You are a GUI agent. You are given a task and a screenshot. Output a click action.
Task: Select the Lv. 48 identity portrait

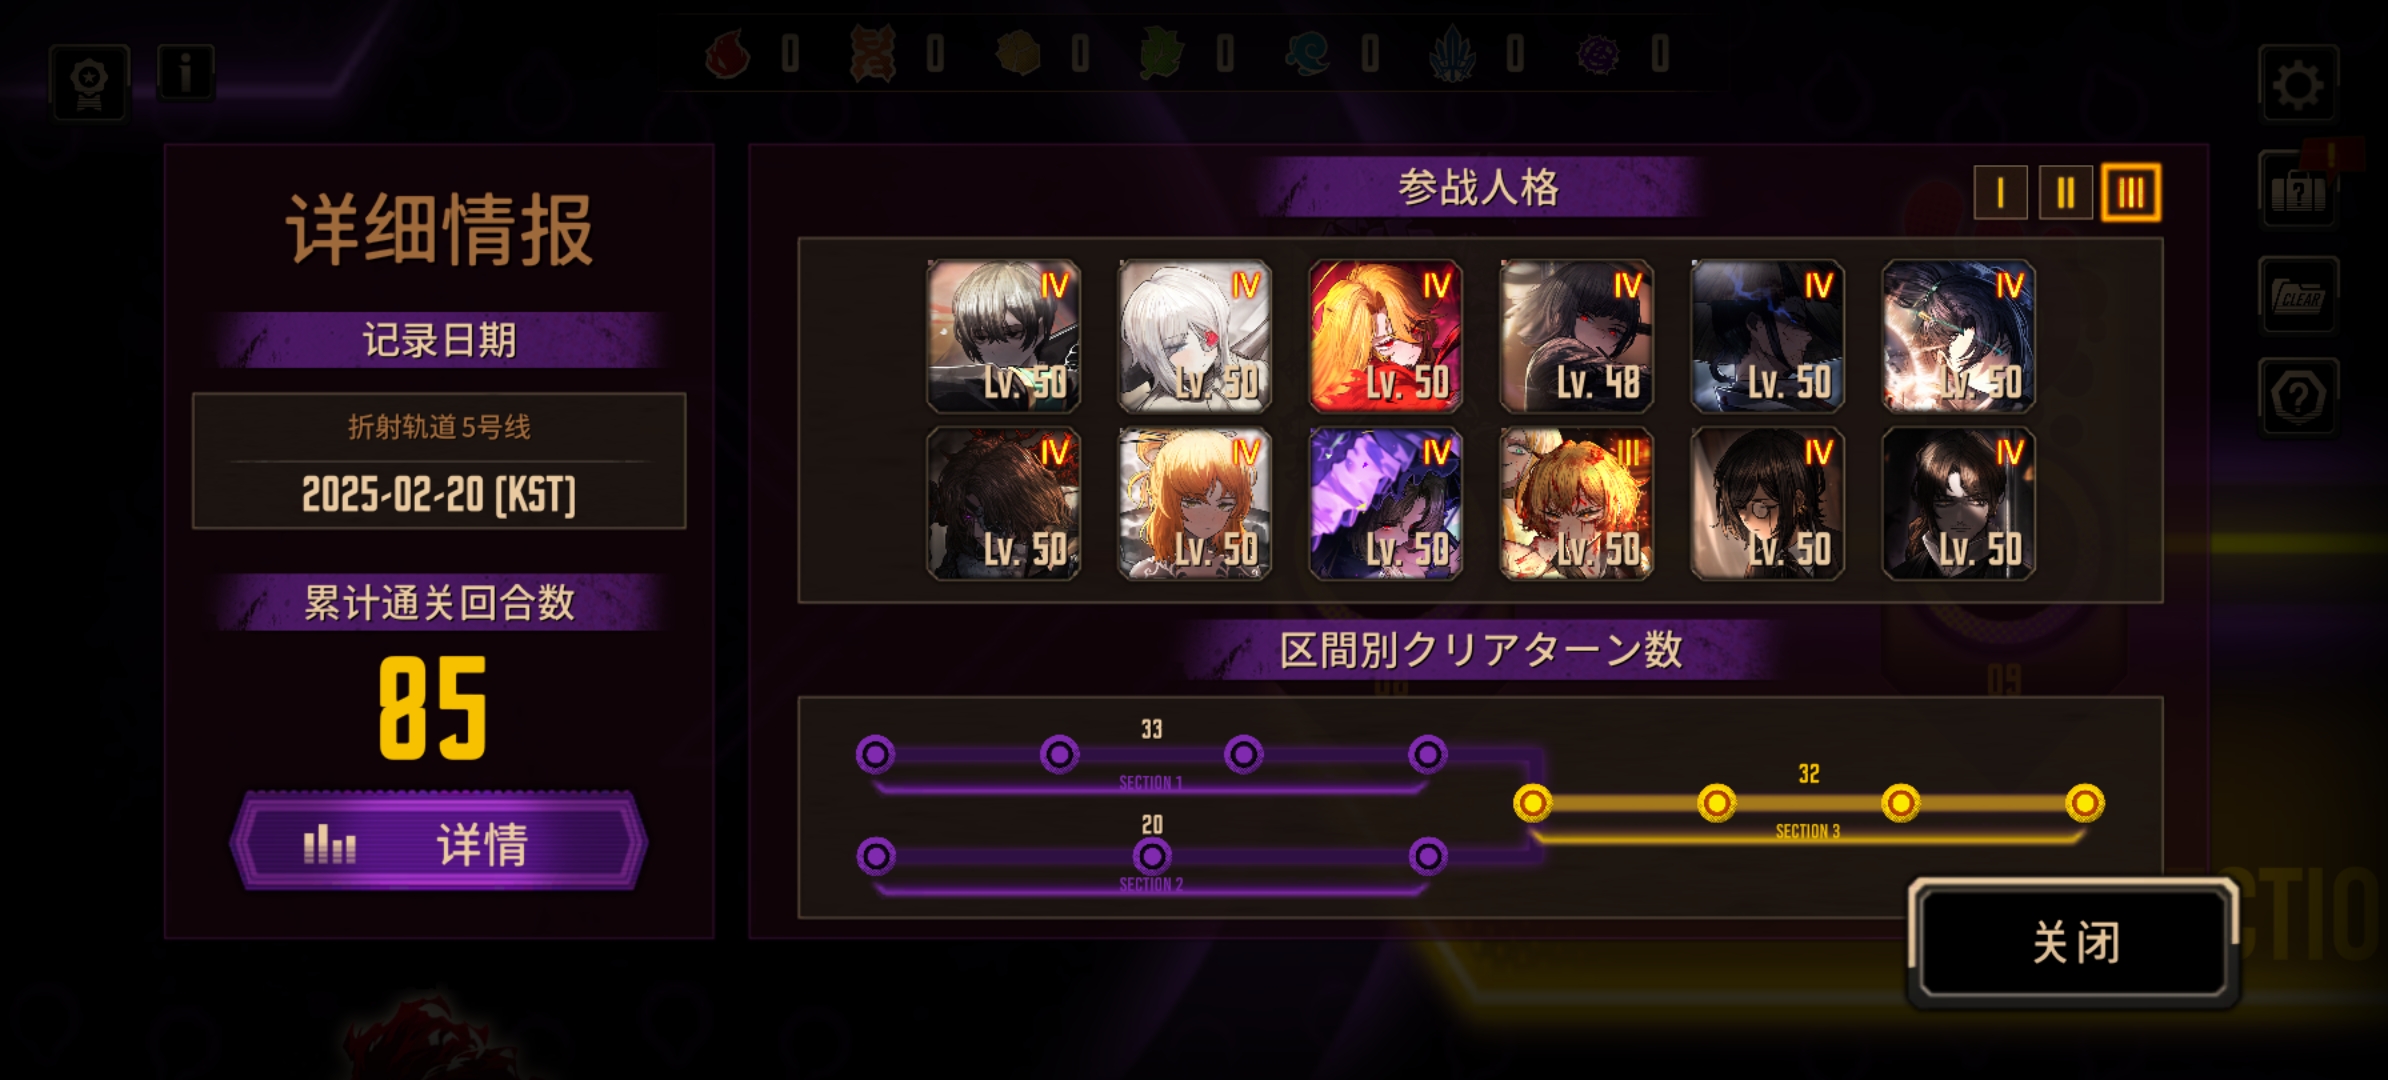1576,336
